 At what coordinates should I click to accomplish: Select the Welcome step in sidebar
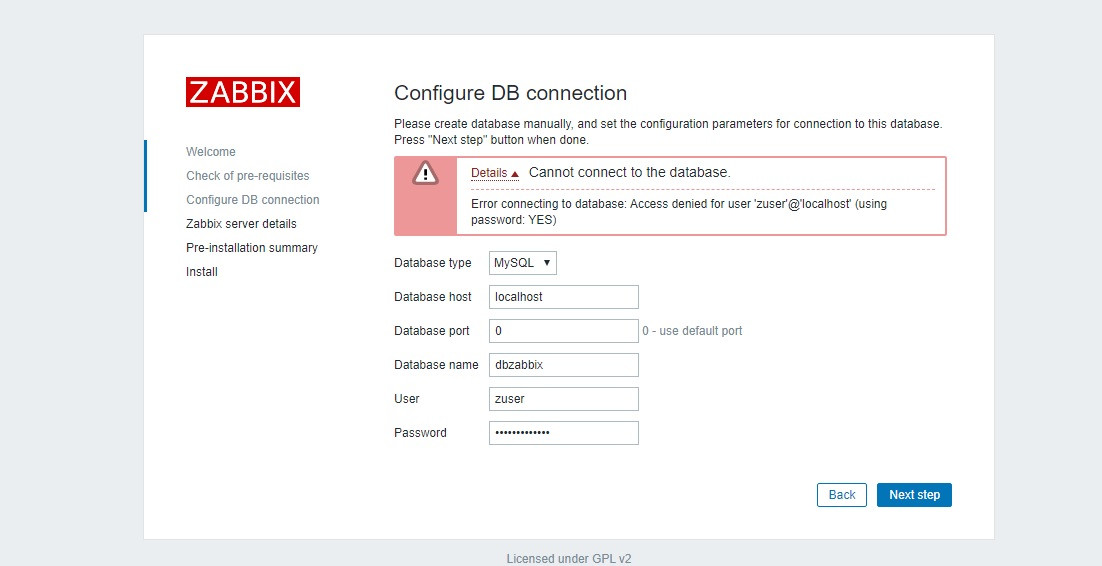211,152
